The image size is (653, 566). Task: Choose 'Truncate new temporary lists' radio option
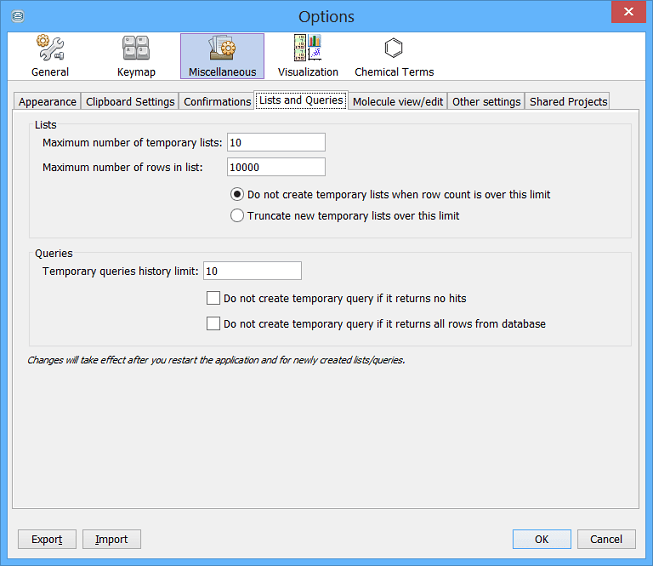pos(237,215)
